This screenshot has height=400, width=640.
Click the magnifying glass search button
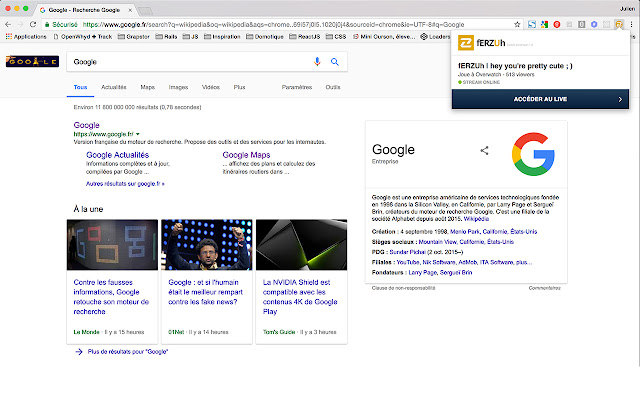click(x=335, y=62)
